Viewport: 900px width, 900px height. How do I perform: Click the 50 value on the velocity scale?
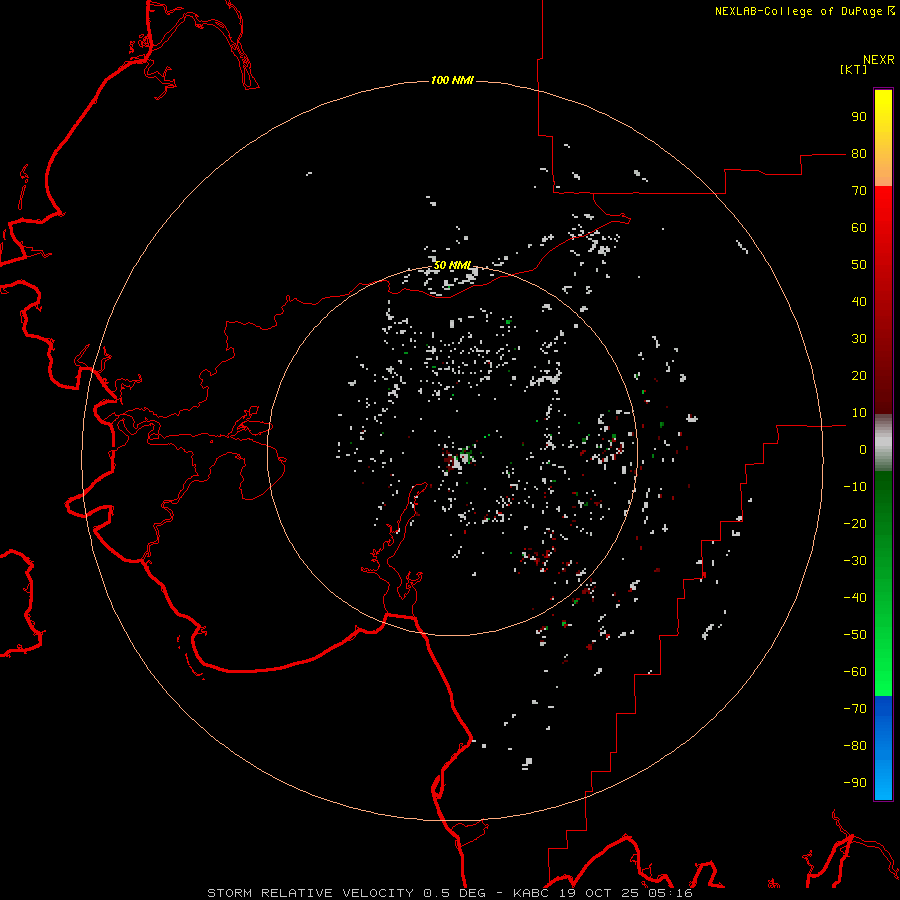pos(859,265)
